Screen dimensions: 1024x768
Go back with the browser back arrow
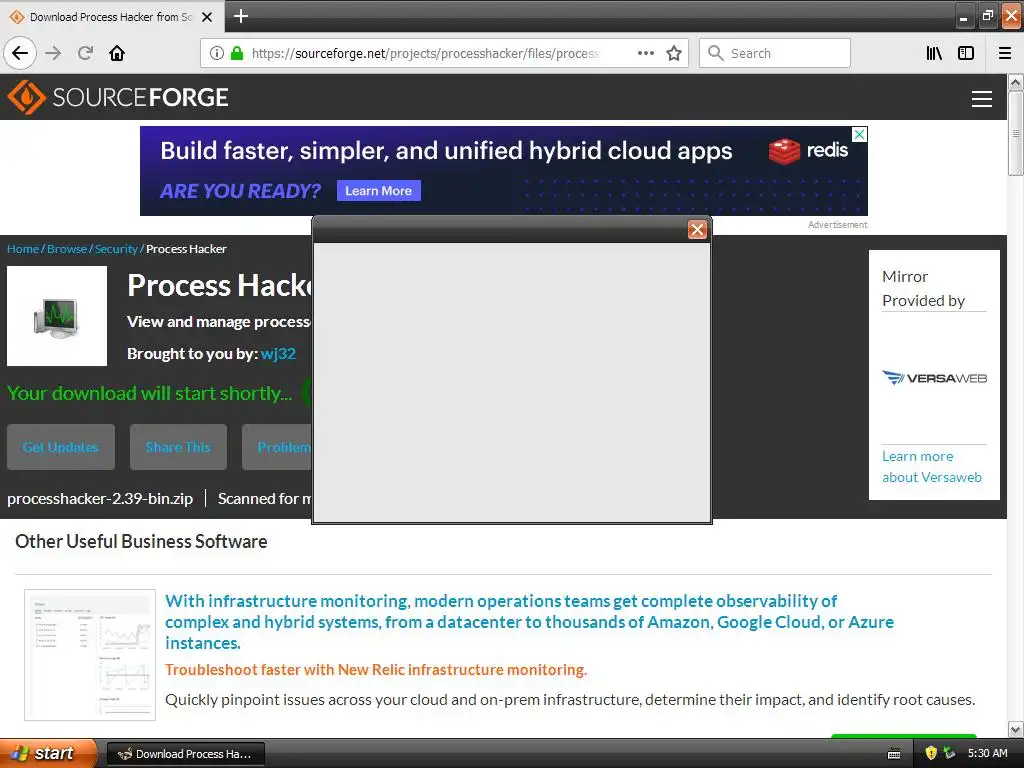(20, 53)
